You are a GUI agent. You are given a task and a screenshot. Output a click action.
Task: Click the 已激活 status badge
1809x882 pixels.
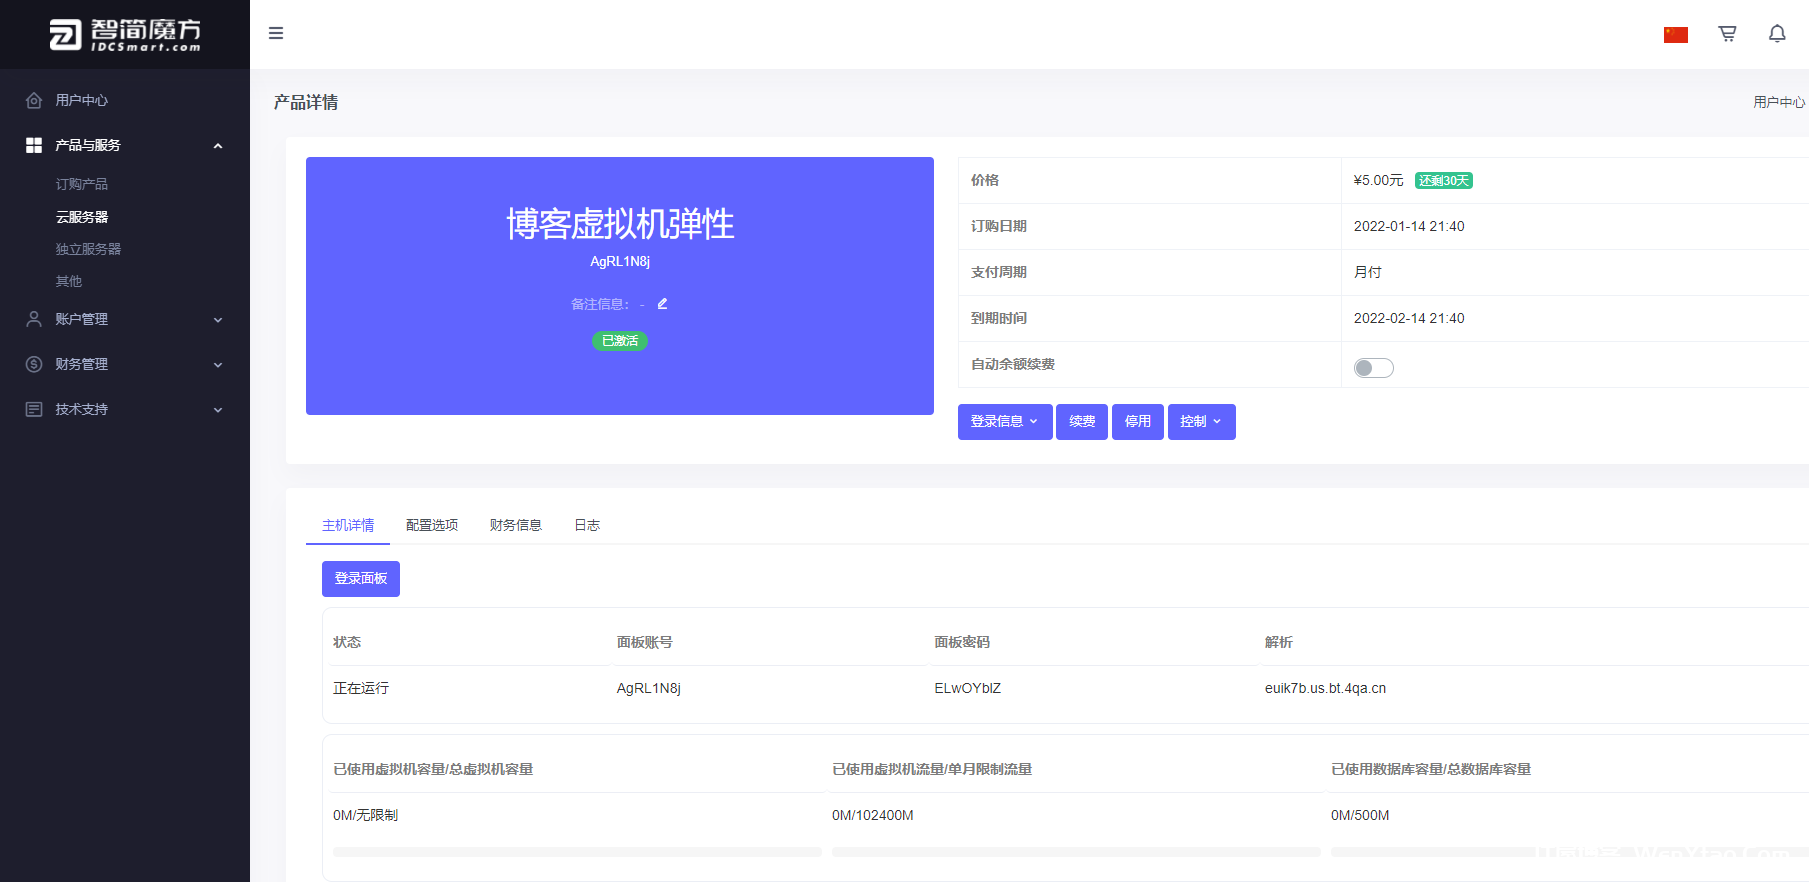[x=620, y=341]
